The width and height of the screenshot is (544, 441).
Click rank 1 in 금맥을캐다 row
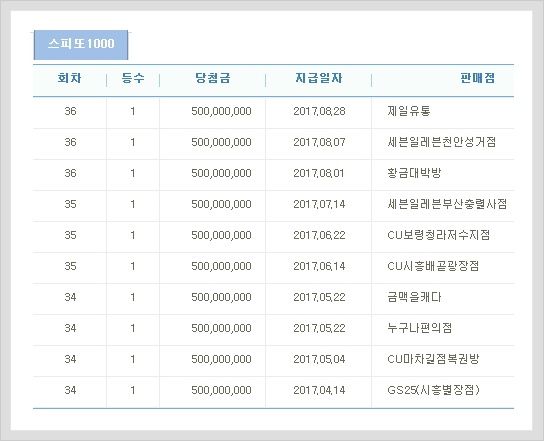(133, 297)
